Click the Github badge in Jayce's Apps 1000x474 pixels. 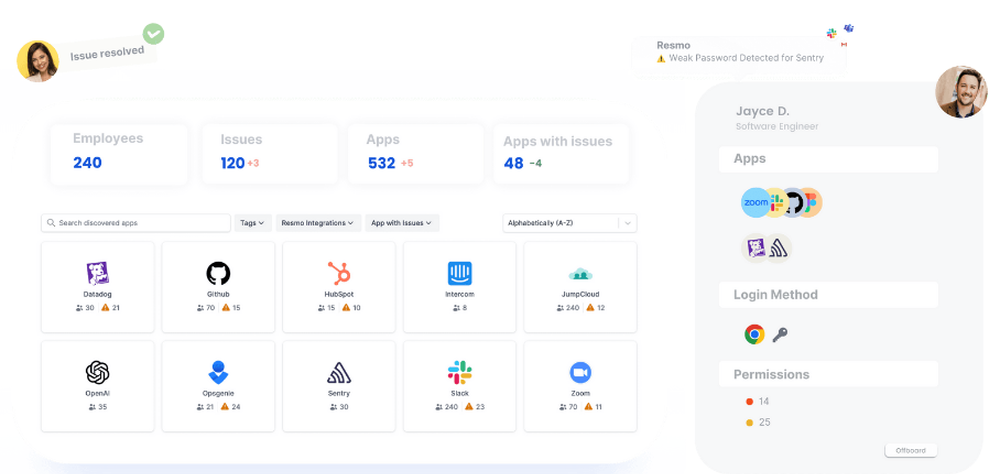click(x=793, y=203)
